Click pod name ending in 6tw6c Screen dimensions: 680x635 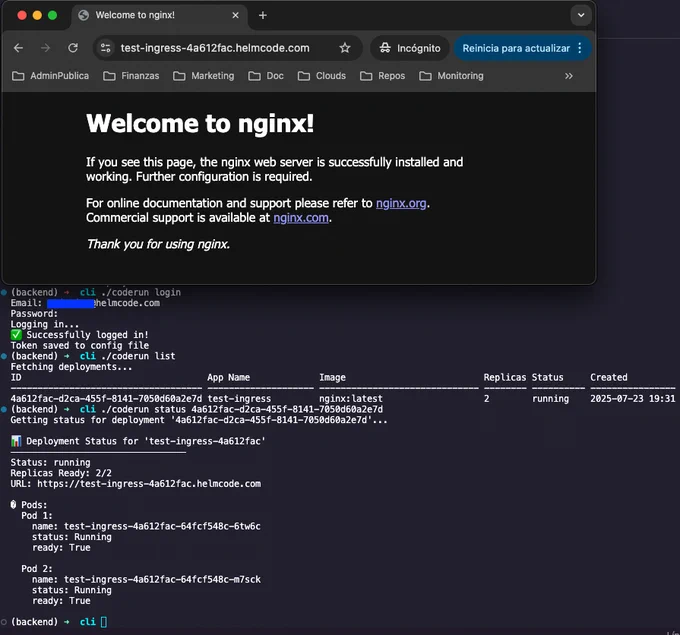(162, 526)
